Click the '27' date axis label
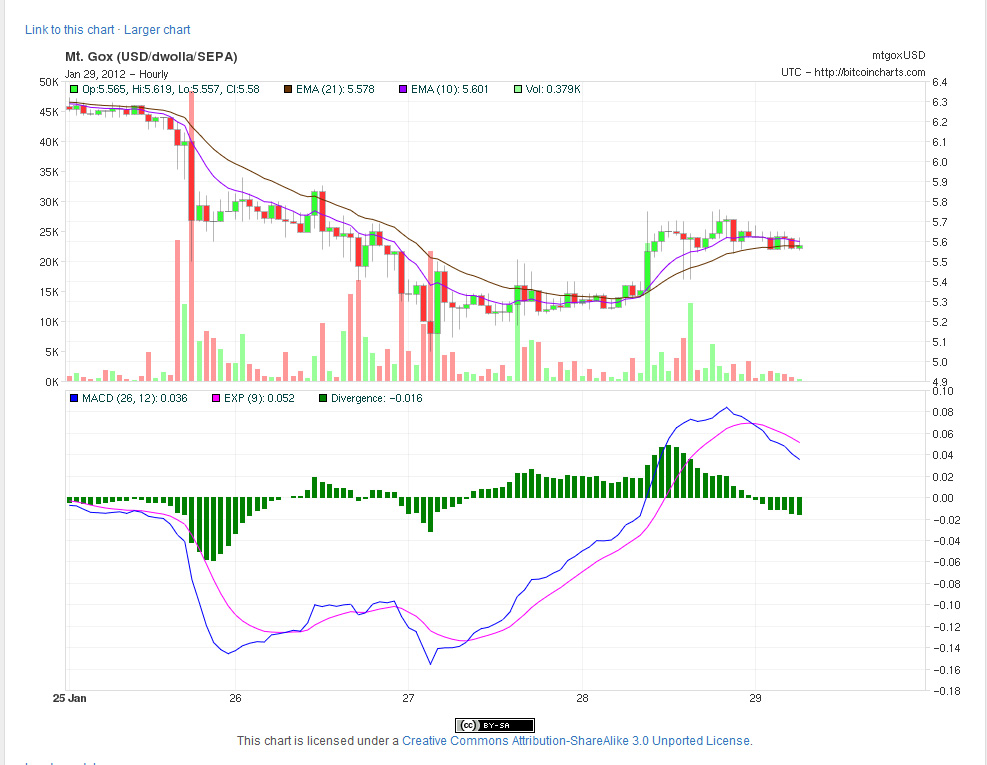The width and height of the screenshot is (987, 765). coord(409,698)
